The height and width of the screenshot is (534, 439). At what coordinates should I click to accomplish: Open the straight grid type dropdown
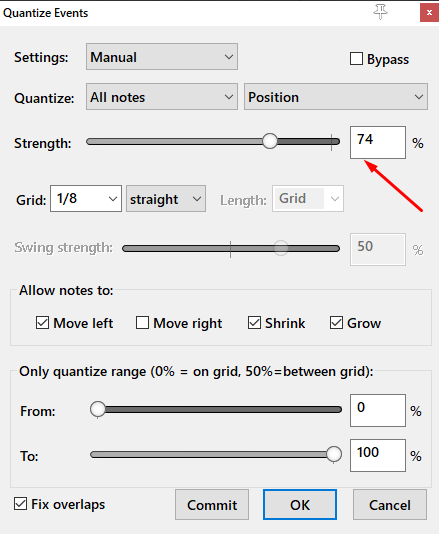tap(166, 199)
